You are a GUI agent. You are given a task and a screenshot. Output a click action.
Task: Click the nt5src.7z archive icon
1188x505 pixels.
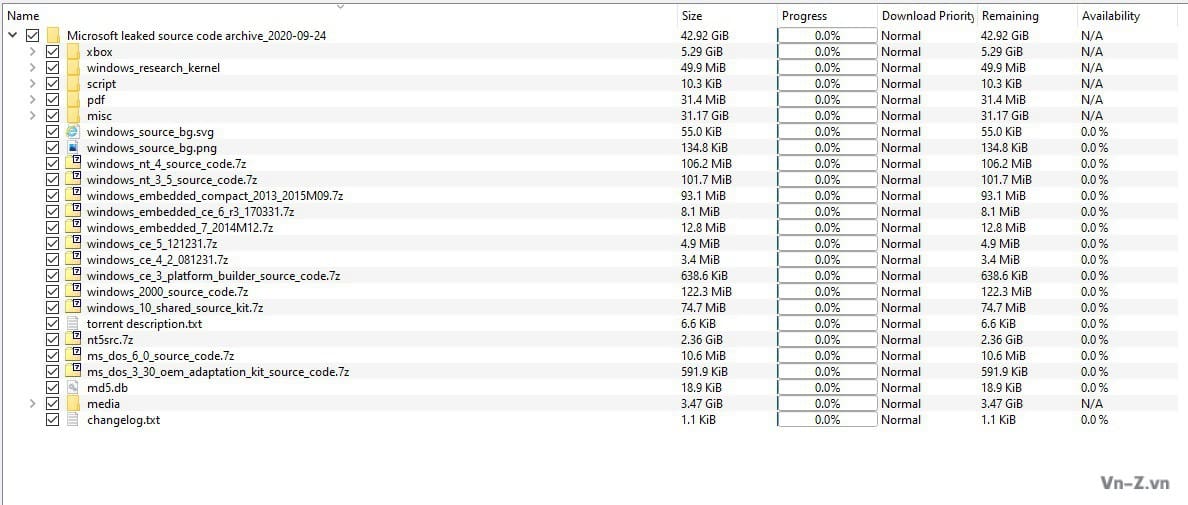73,339
